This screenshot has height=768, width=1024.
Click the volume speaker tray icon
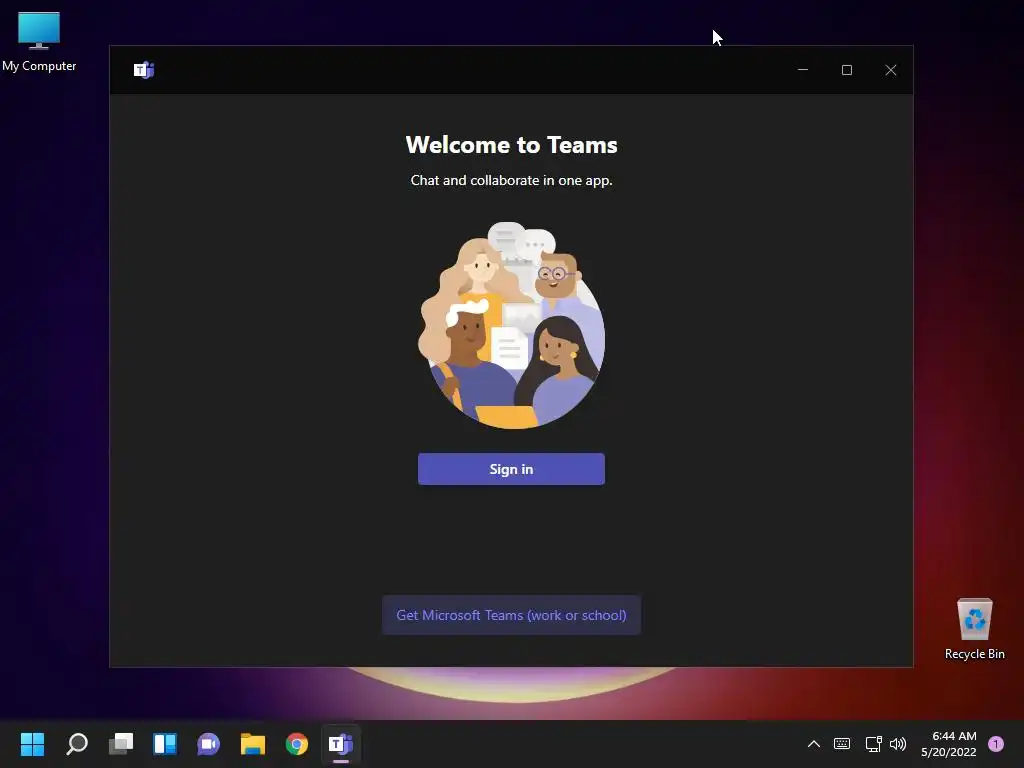pyautogui.click(x=898, y=744)
